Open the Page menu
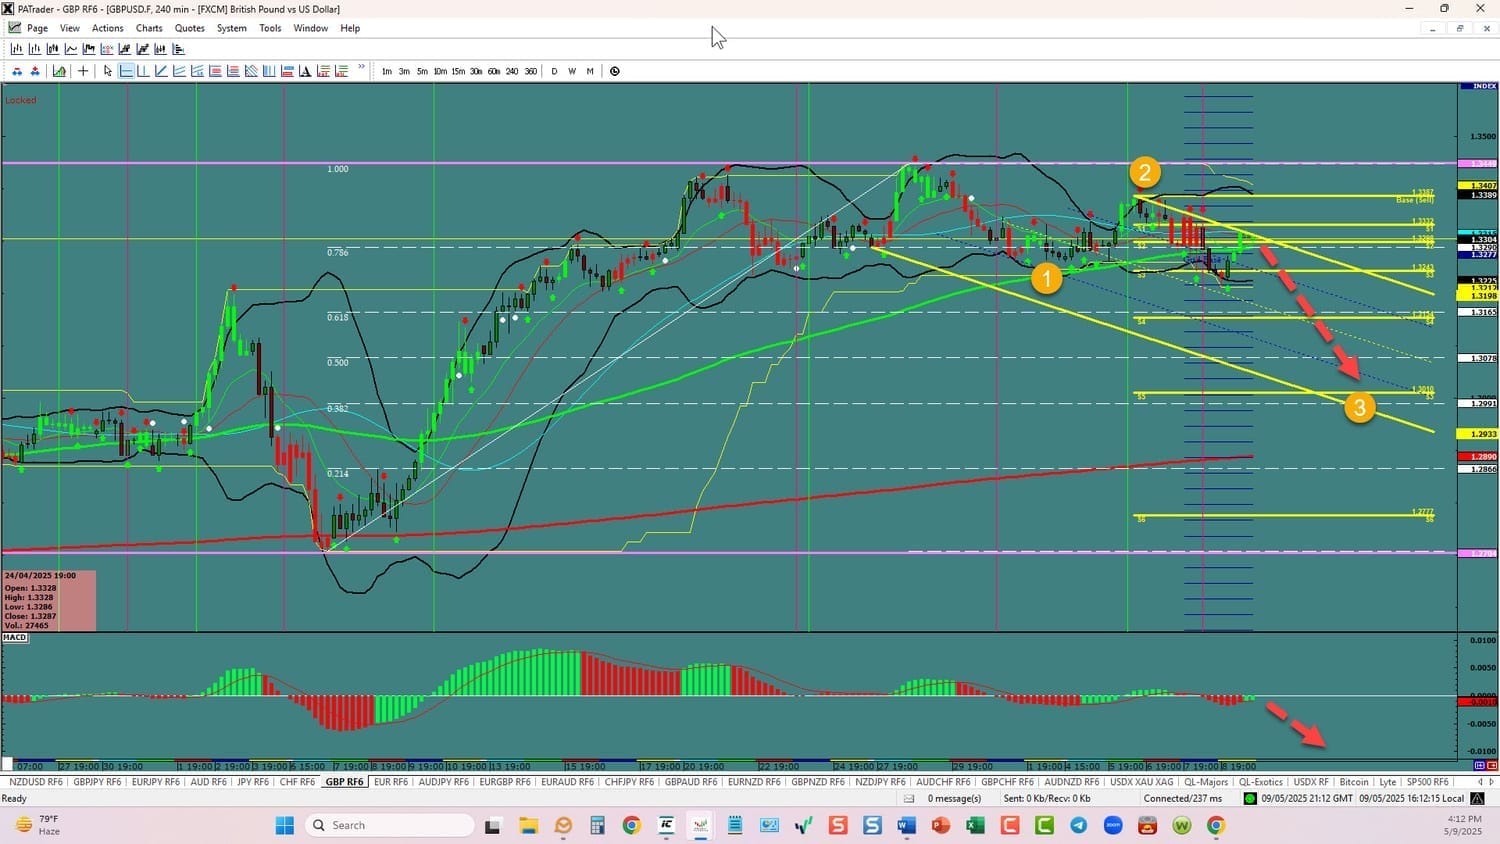1500x844 pixels. [38, 28]
